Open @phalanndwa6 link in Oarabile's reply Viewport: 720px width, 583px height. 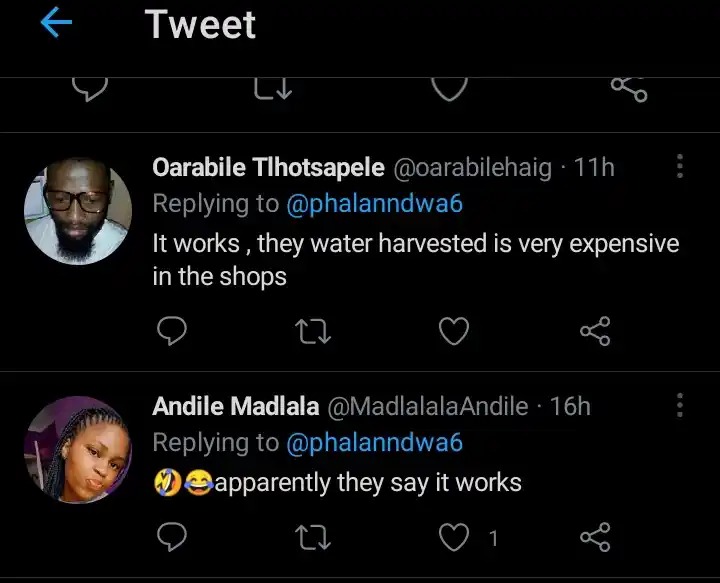click(x=375, y=204)
